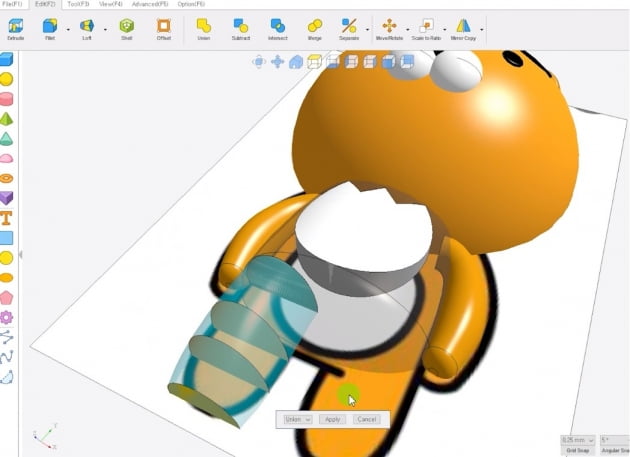The image size is (630, 457).
Task: Select the polyline sketch tool
Action: click(6, 337)
